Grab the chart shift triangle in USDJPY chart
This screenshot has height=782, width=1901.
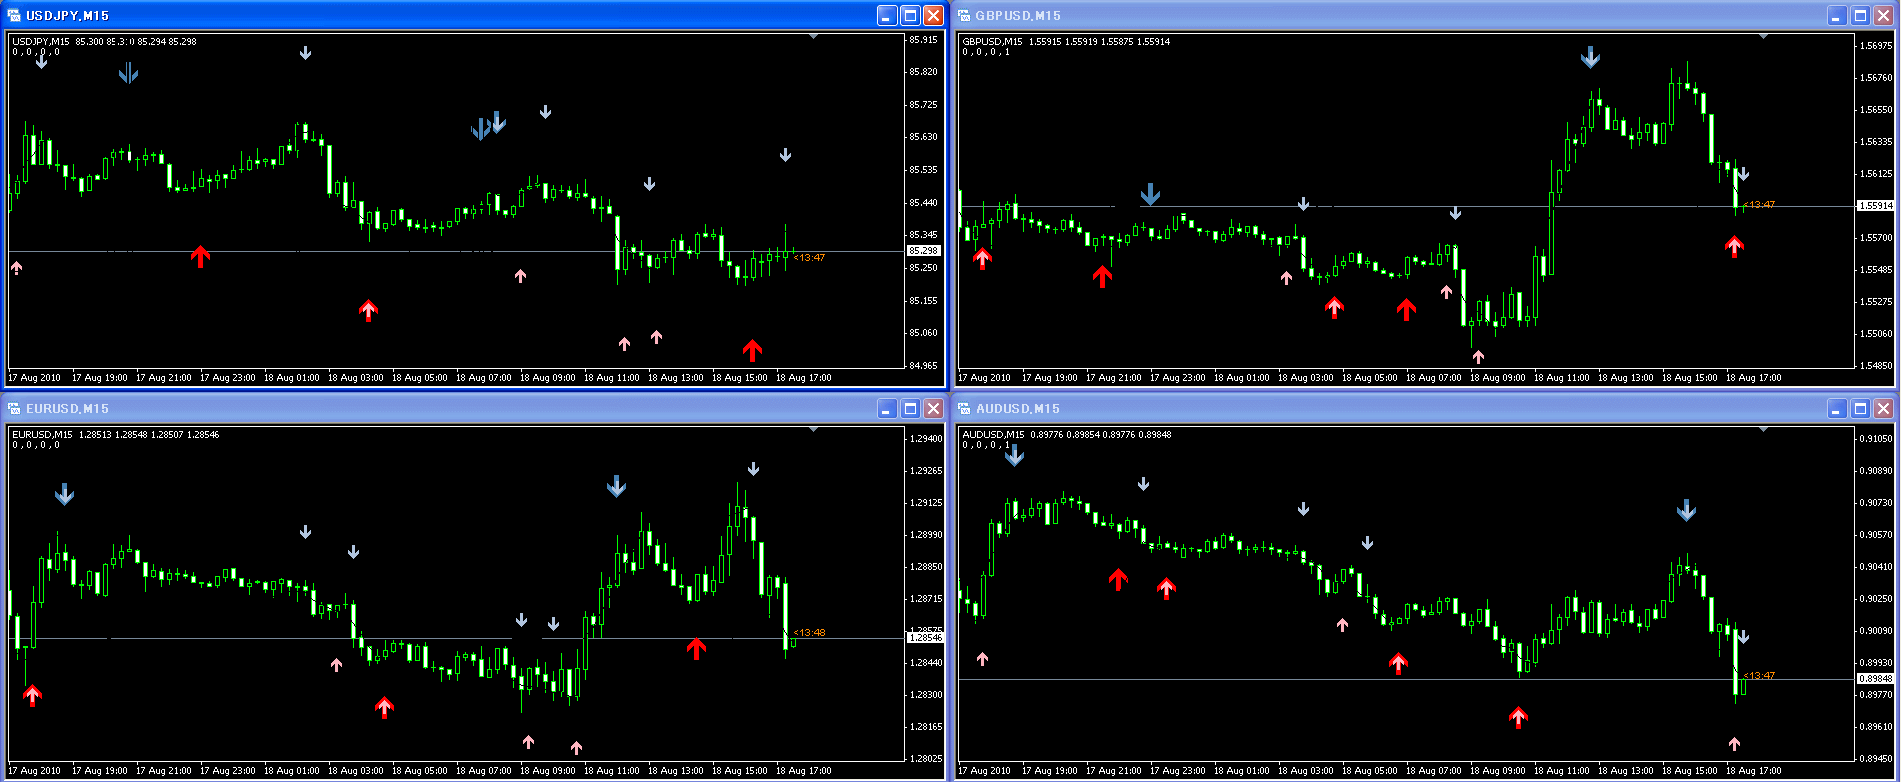(x=813, y=36)
